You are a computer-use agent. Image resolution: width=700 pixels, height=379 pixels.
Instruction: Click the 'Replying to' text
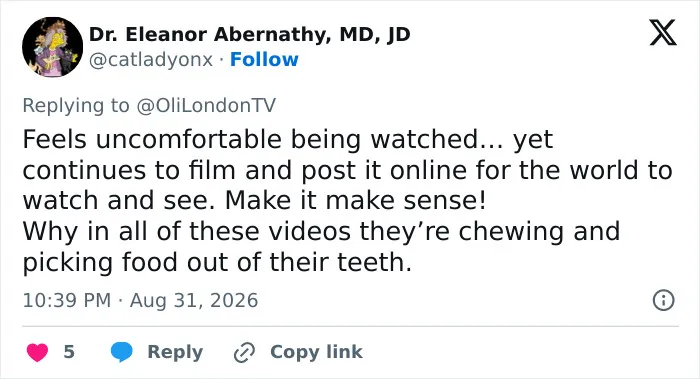tap(76, 105)
